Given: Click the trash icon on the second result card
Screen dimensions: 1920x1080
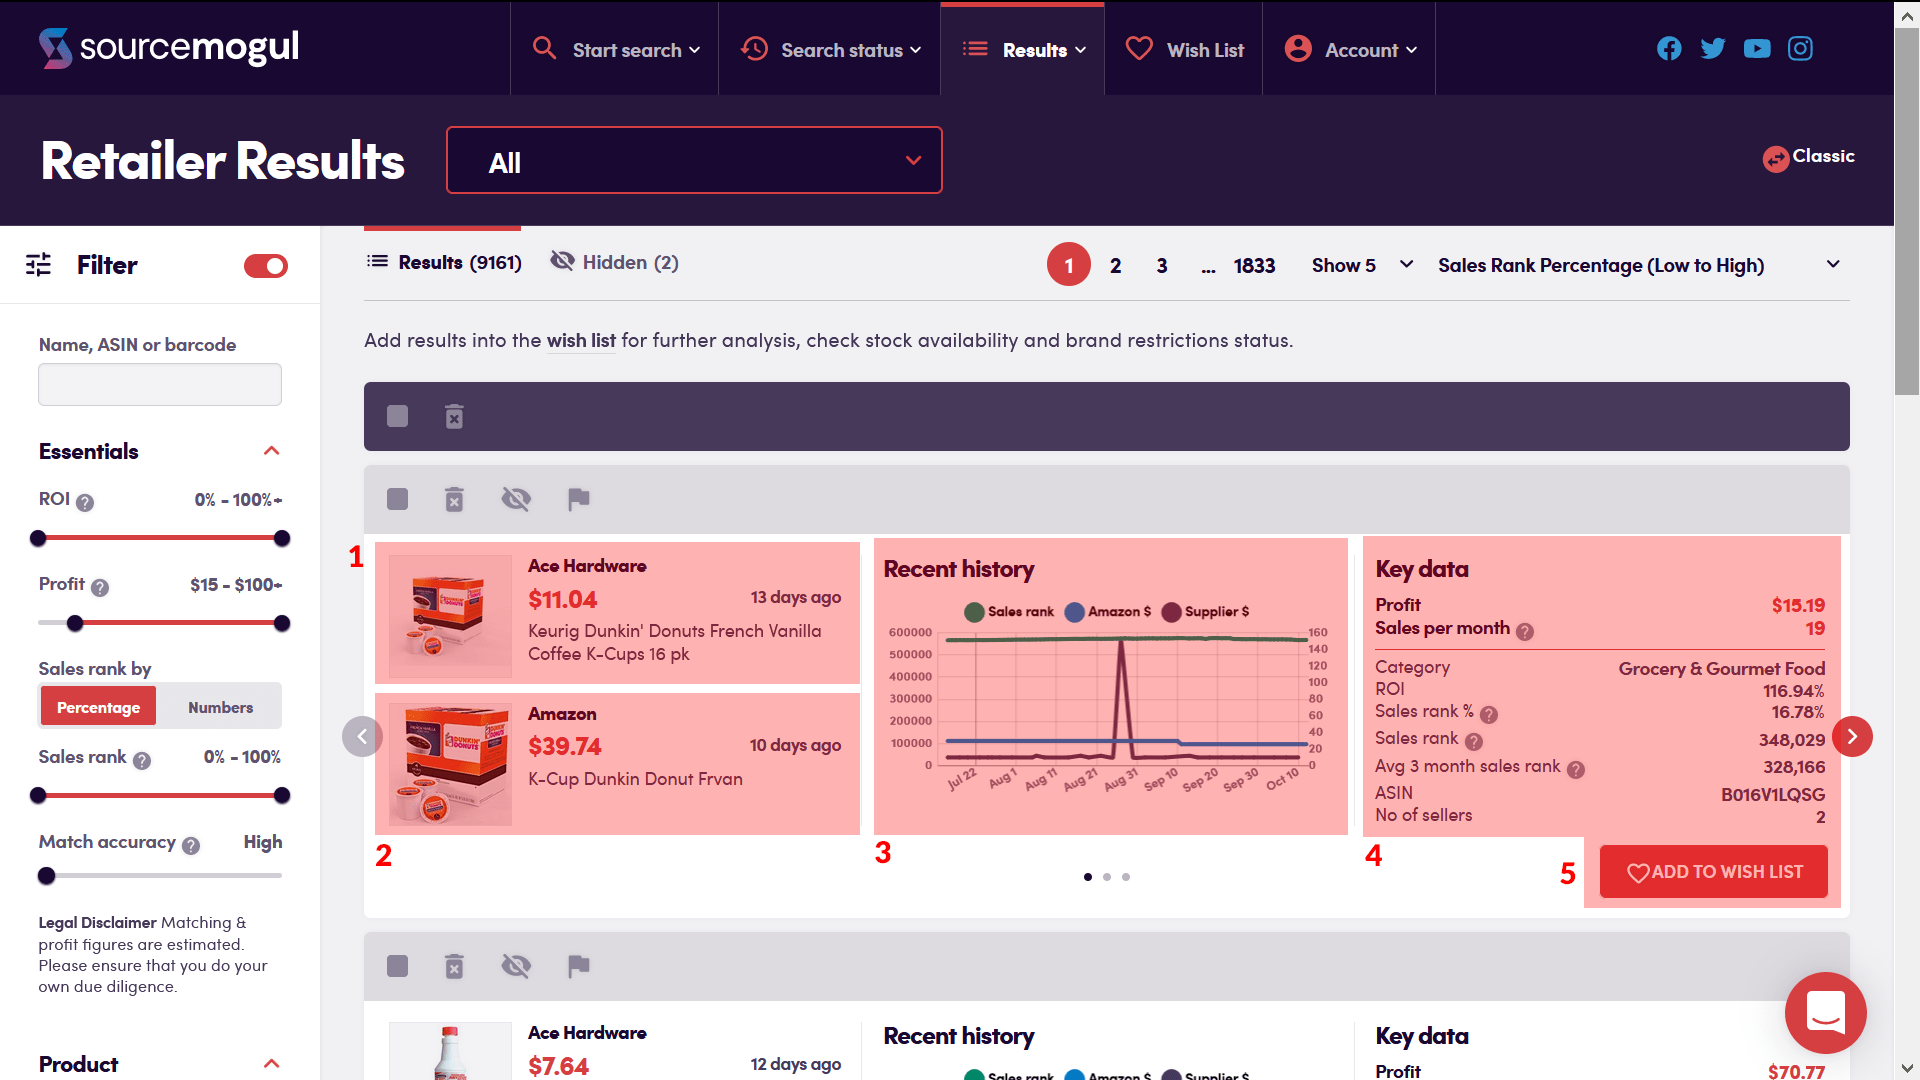Looking at the screenshot, I should pyautogui.click(x=454, y=966).
